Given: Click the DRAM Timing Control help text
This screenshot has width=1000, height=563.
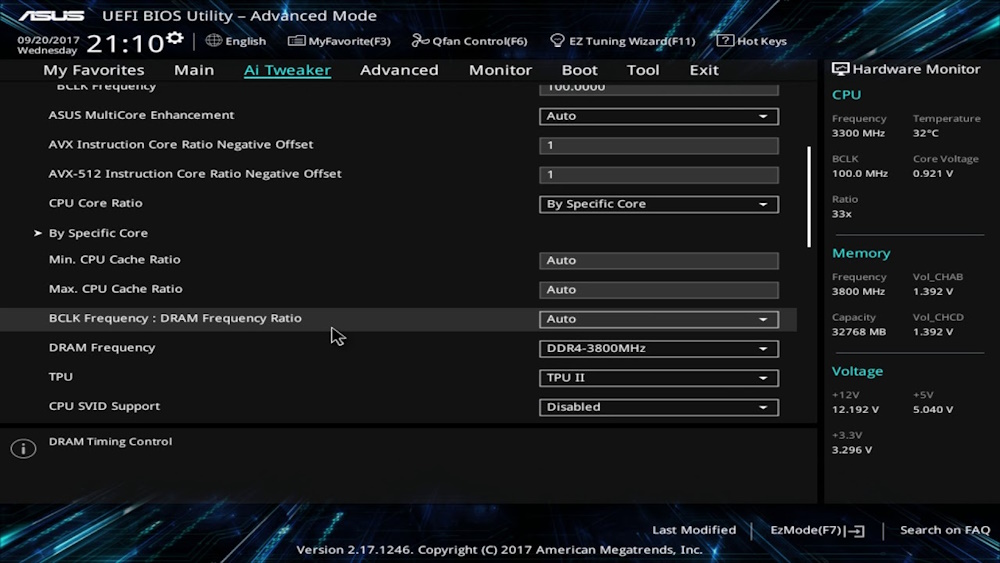Looking at the screenshot, I should click(x=110, y=441).
